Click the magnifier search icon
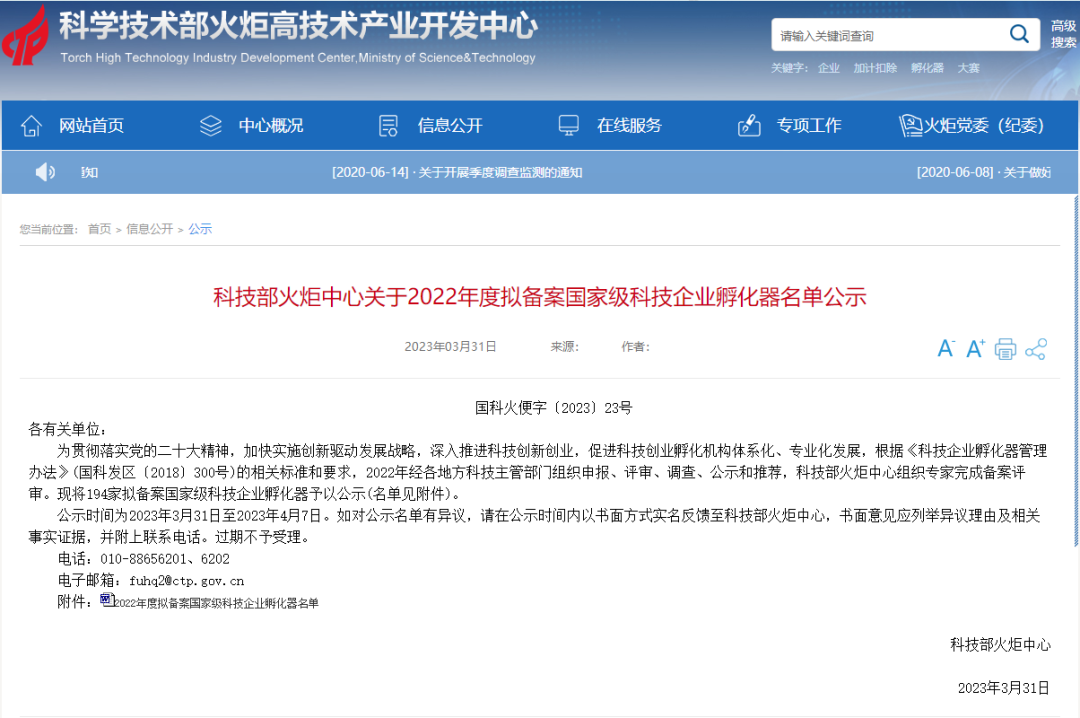 1018,35
